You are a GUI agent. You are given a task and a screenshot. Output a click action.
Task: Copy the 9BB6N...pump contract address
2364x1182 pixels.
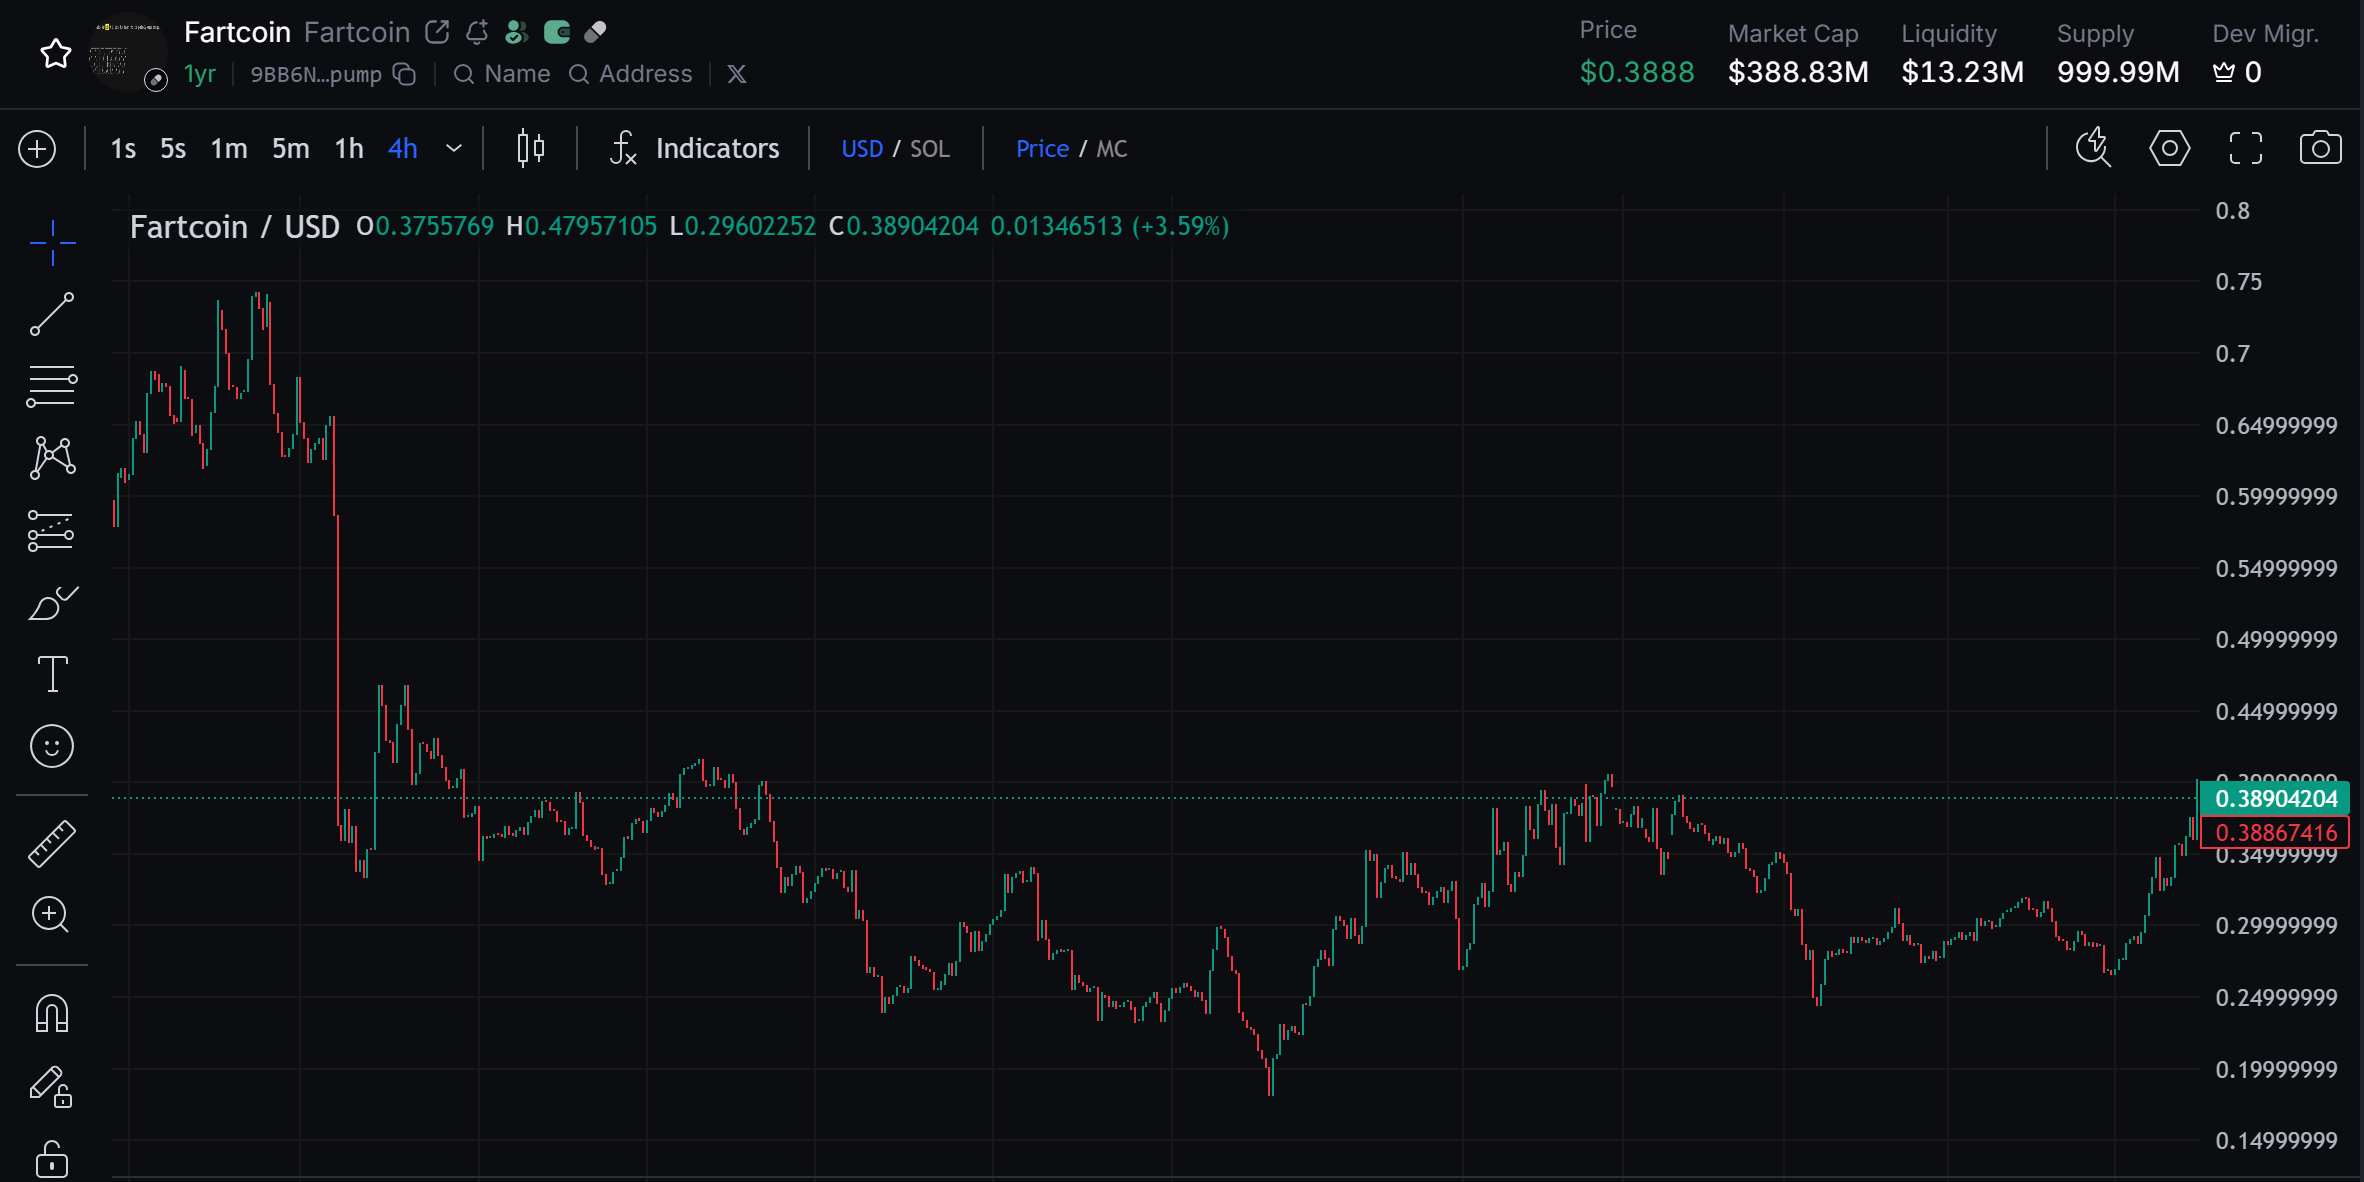405,74
